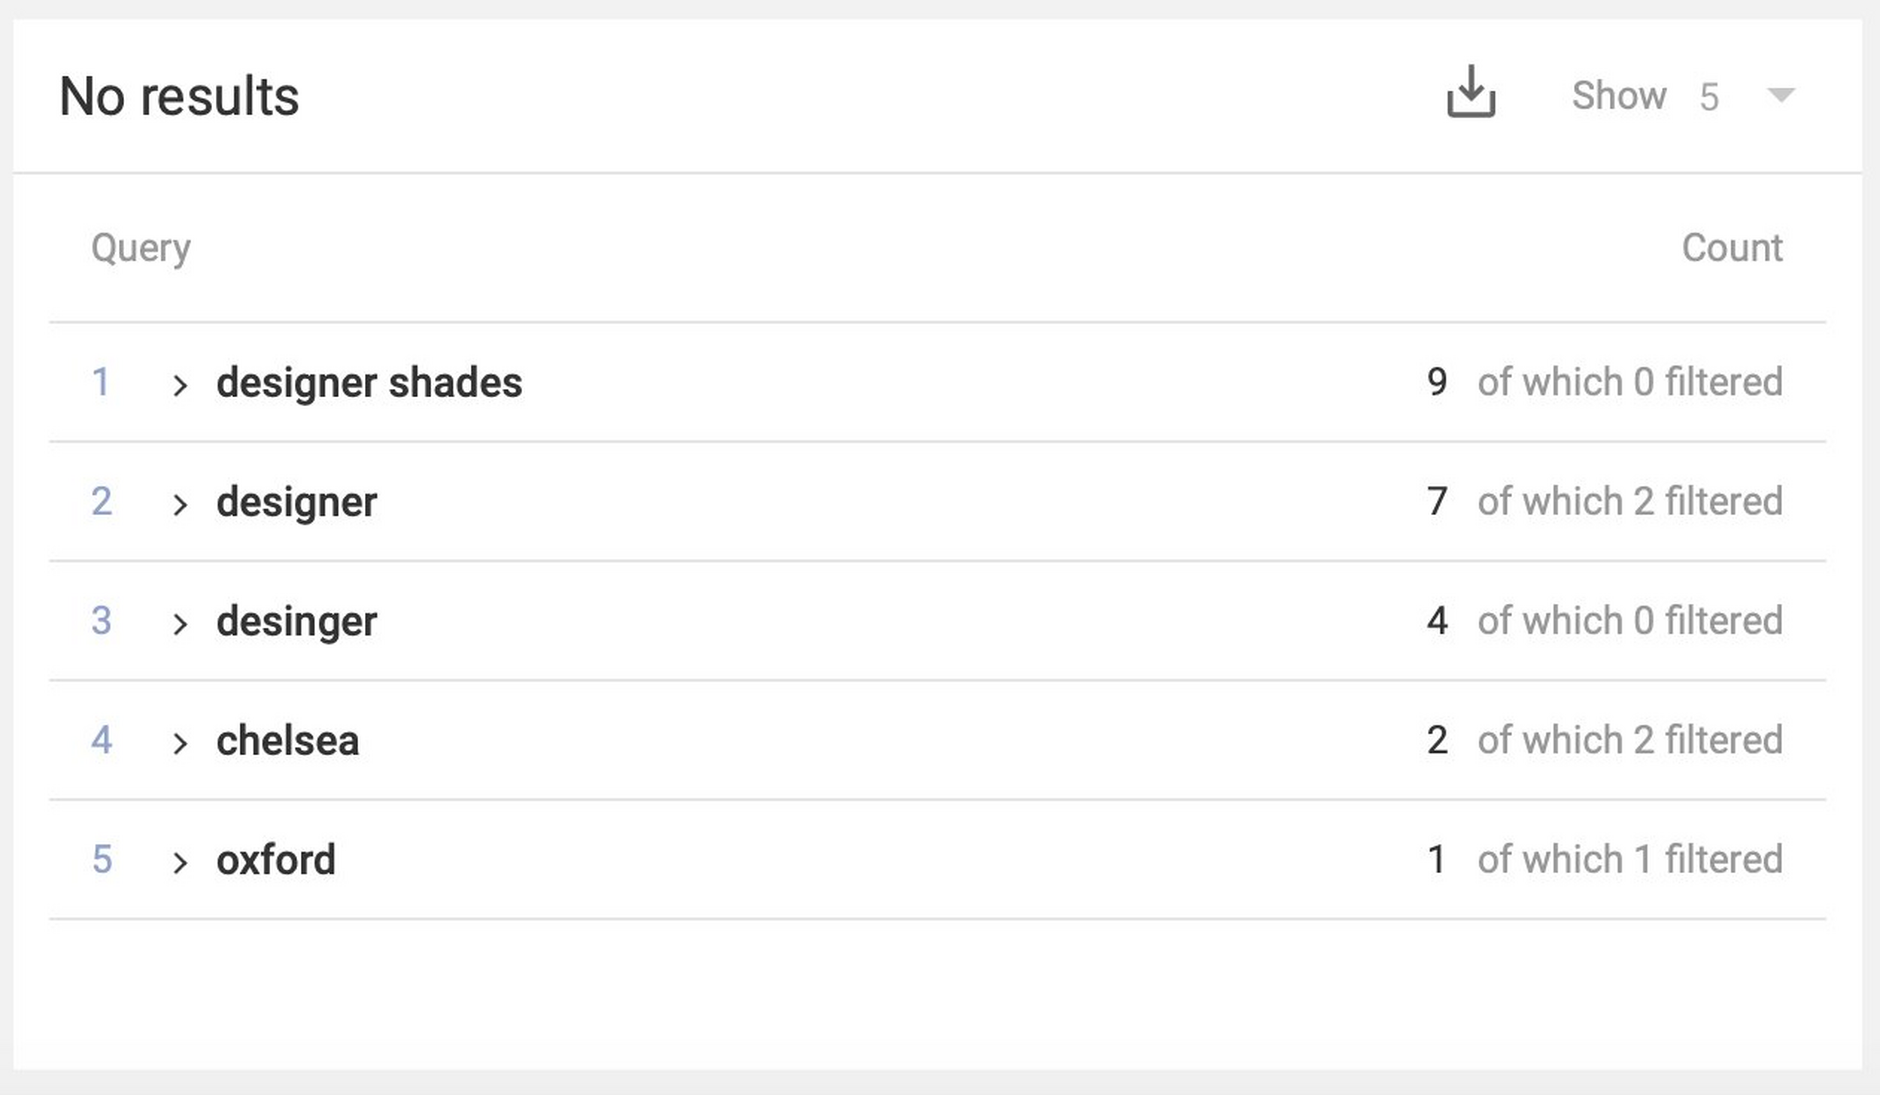The width and height of the screenshot is (1880, 1095).
Task: Click the misspelled 'desinger' query
Action: click(x=297, y=621)
